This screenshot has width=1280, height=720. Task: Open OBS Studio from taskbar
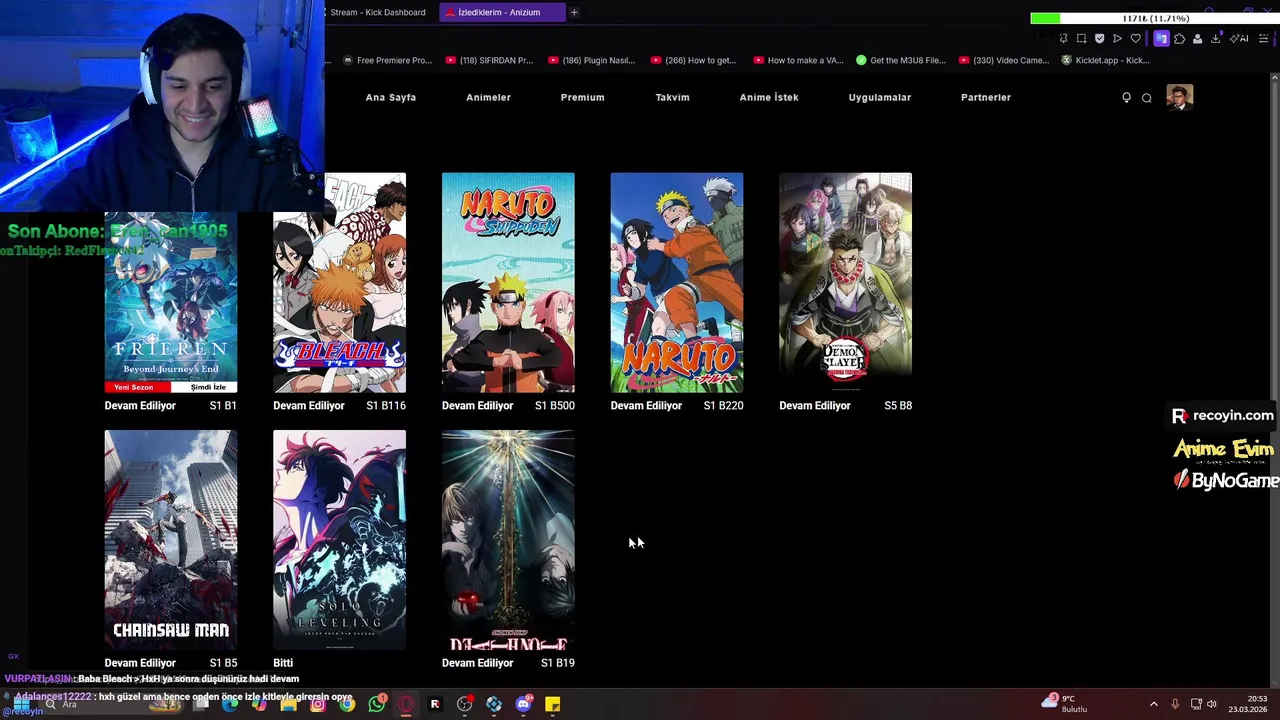[464, 704]
